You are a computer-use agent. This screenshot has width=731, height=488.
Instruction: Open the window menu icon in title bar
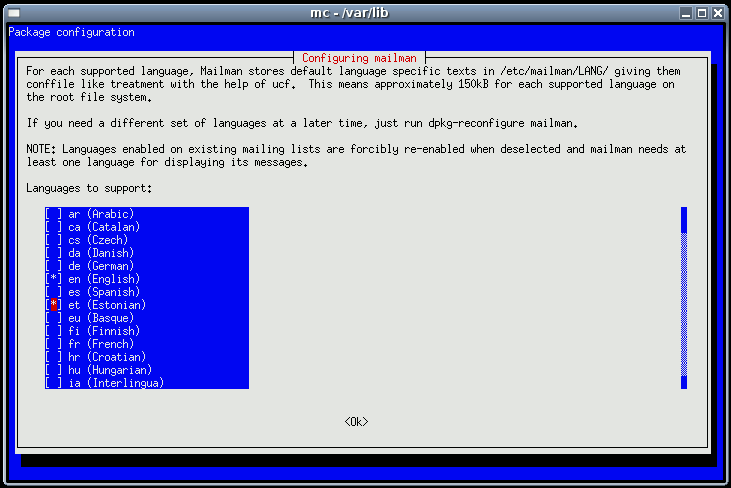click(14, 13)
